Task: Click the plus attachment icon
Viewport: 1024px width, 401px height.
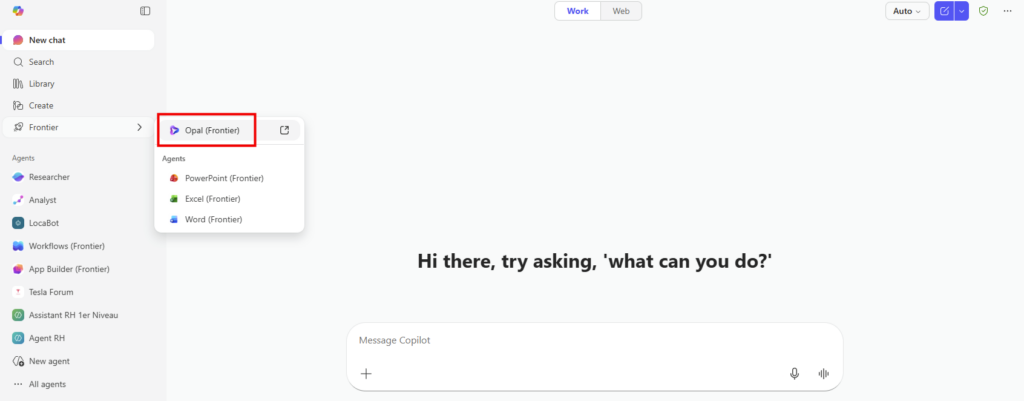Action: click(x=366, y=373)
